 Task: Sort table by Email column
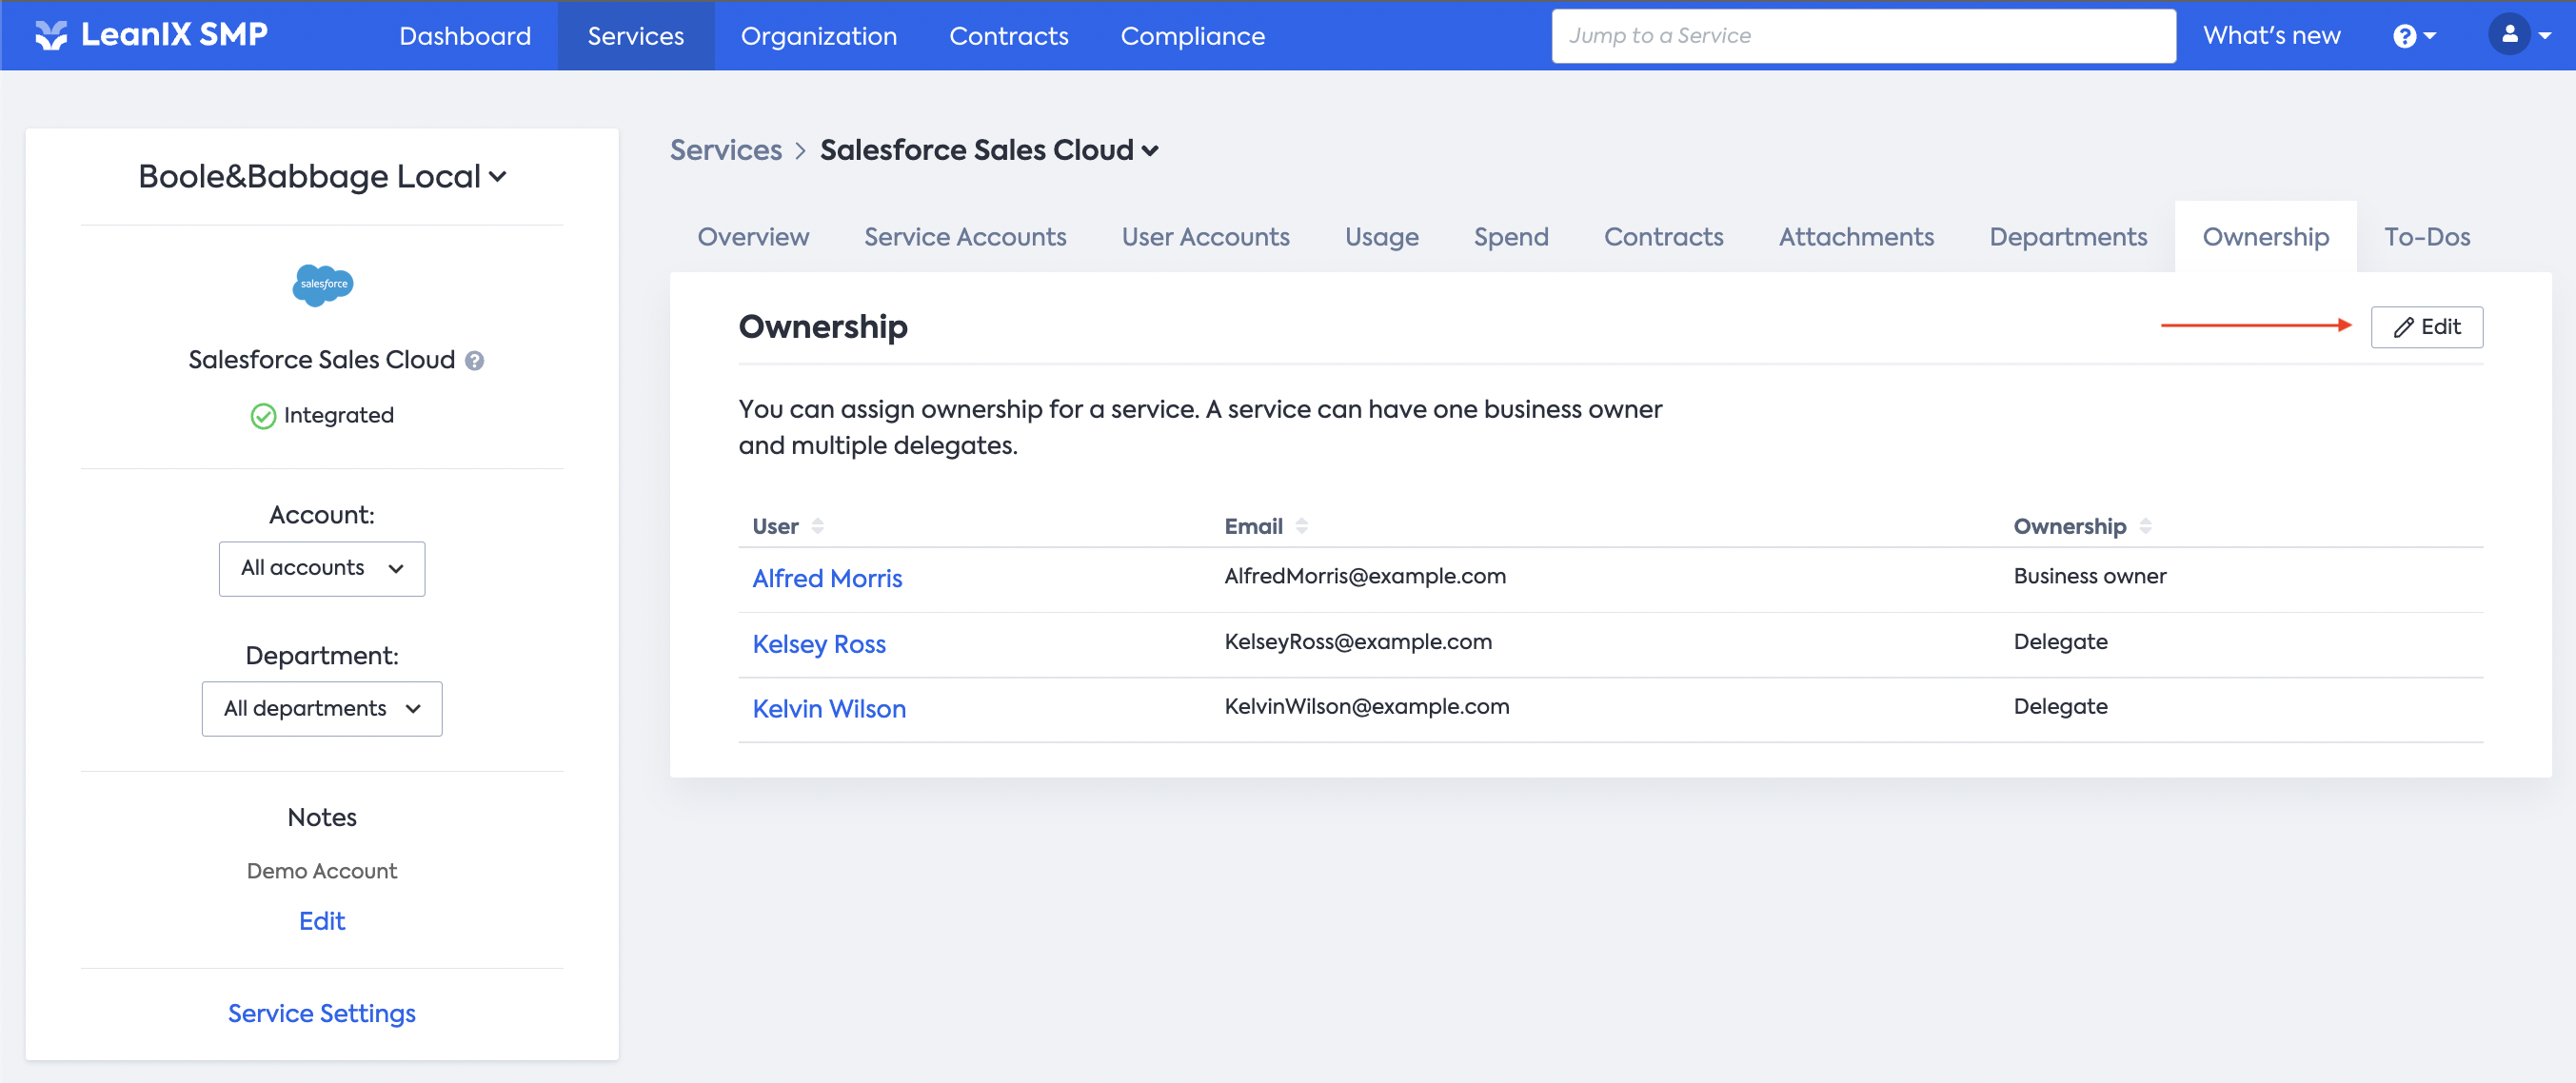[1301, 526]
